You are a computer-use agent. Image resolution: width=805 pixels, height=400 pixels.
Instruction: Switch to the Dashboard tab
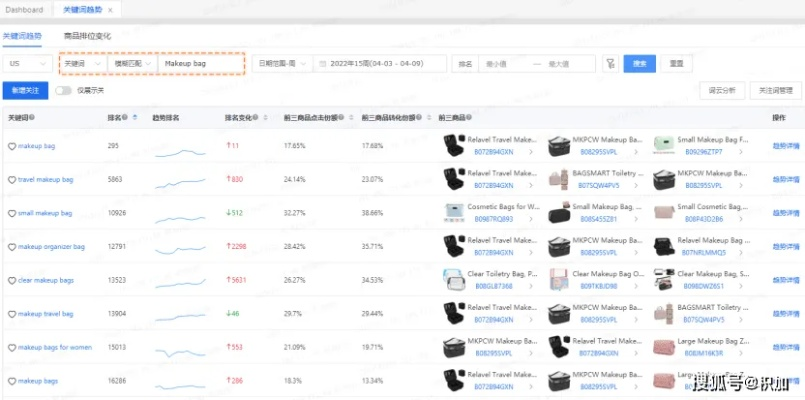tap(24, 10)
